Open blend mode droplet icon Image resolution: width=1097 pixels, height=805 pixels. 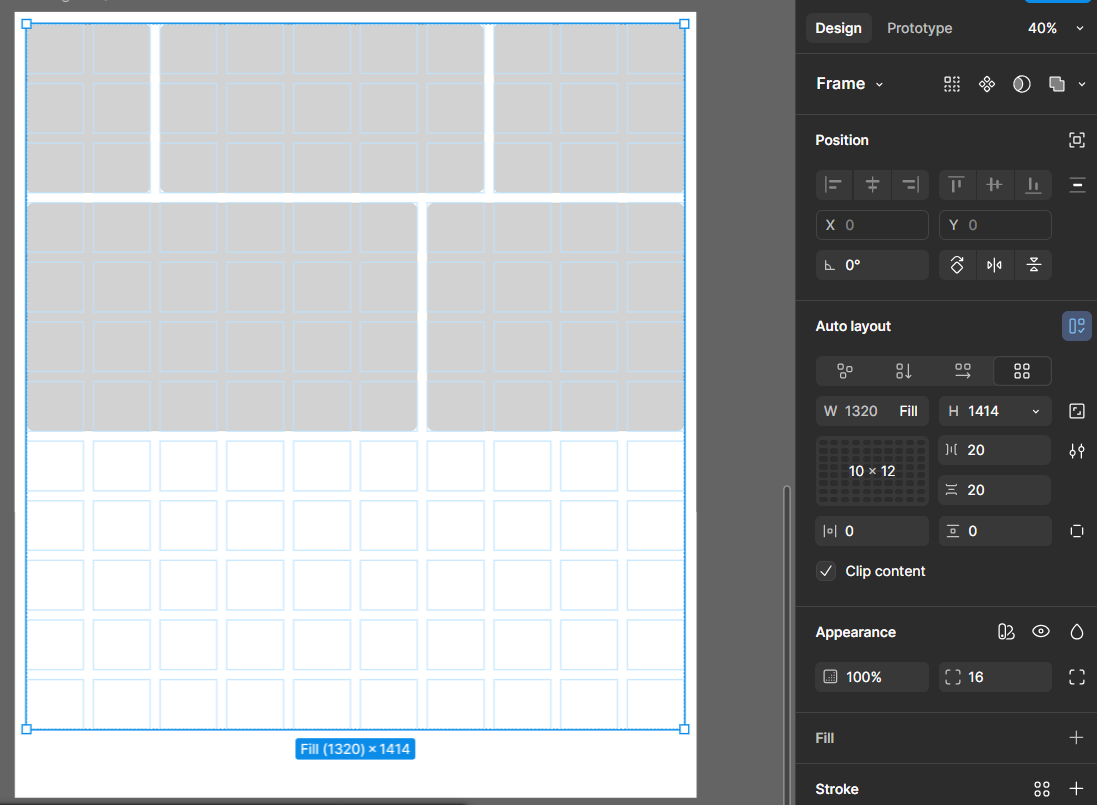[1077, 632]
